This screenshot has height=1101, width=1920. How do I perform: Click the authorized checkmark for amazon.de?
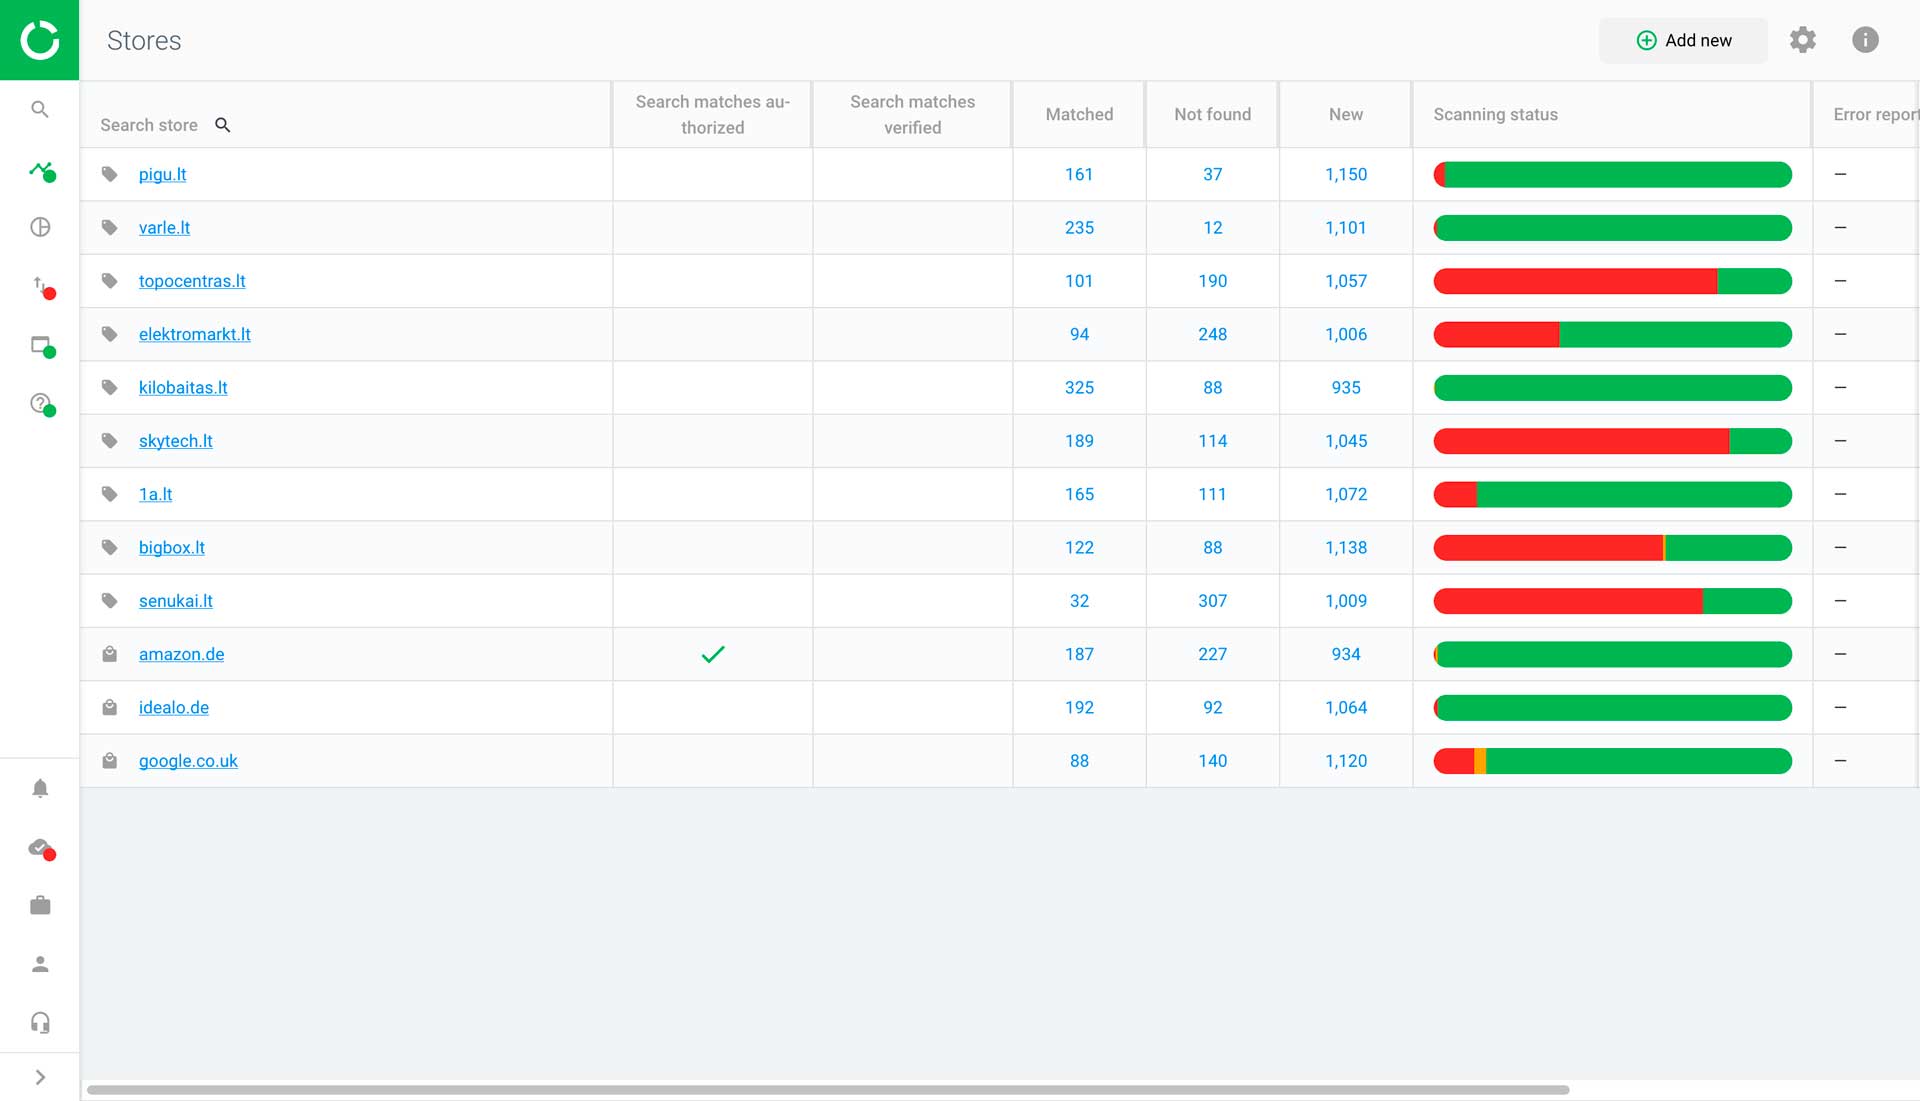pyautogui.click(x=712, y=654)
